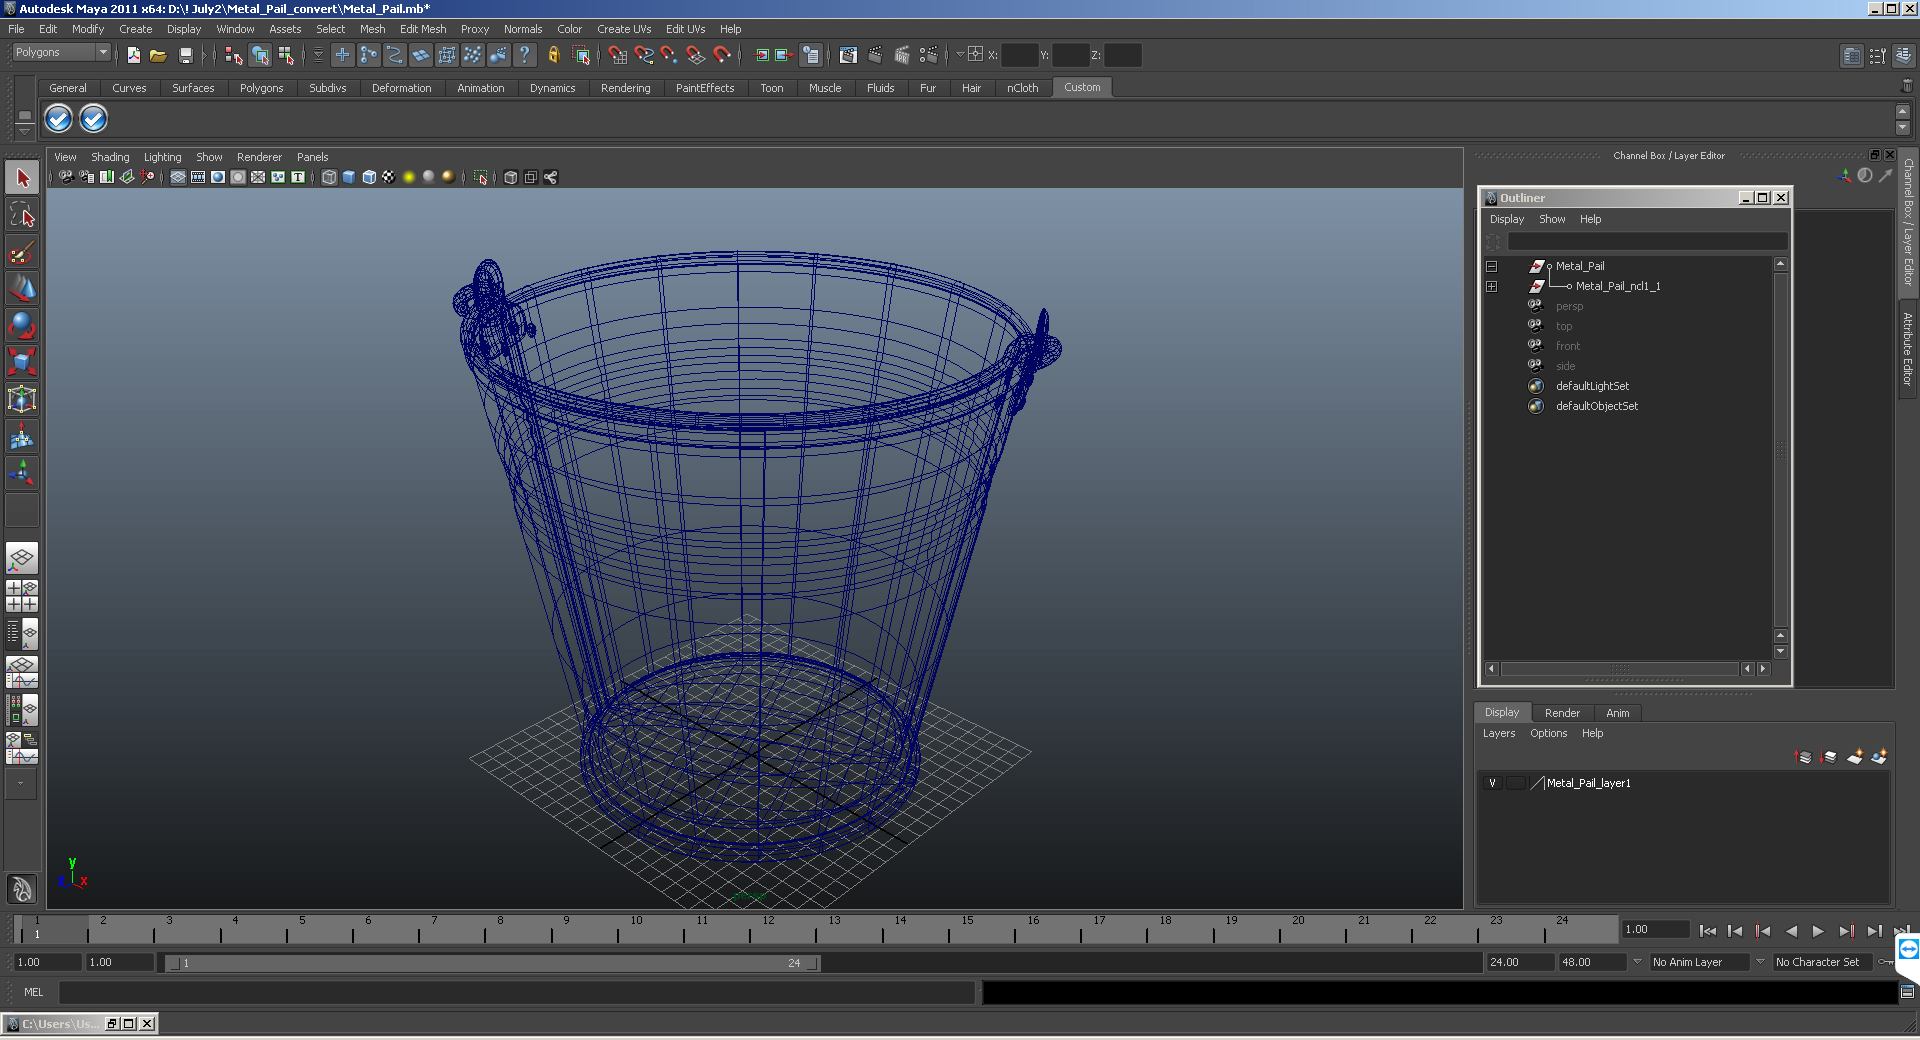
Task: Render the current frame clapperboard icon
Action: (x=875, y=55)
